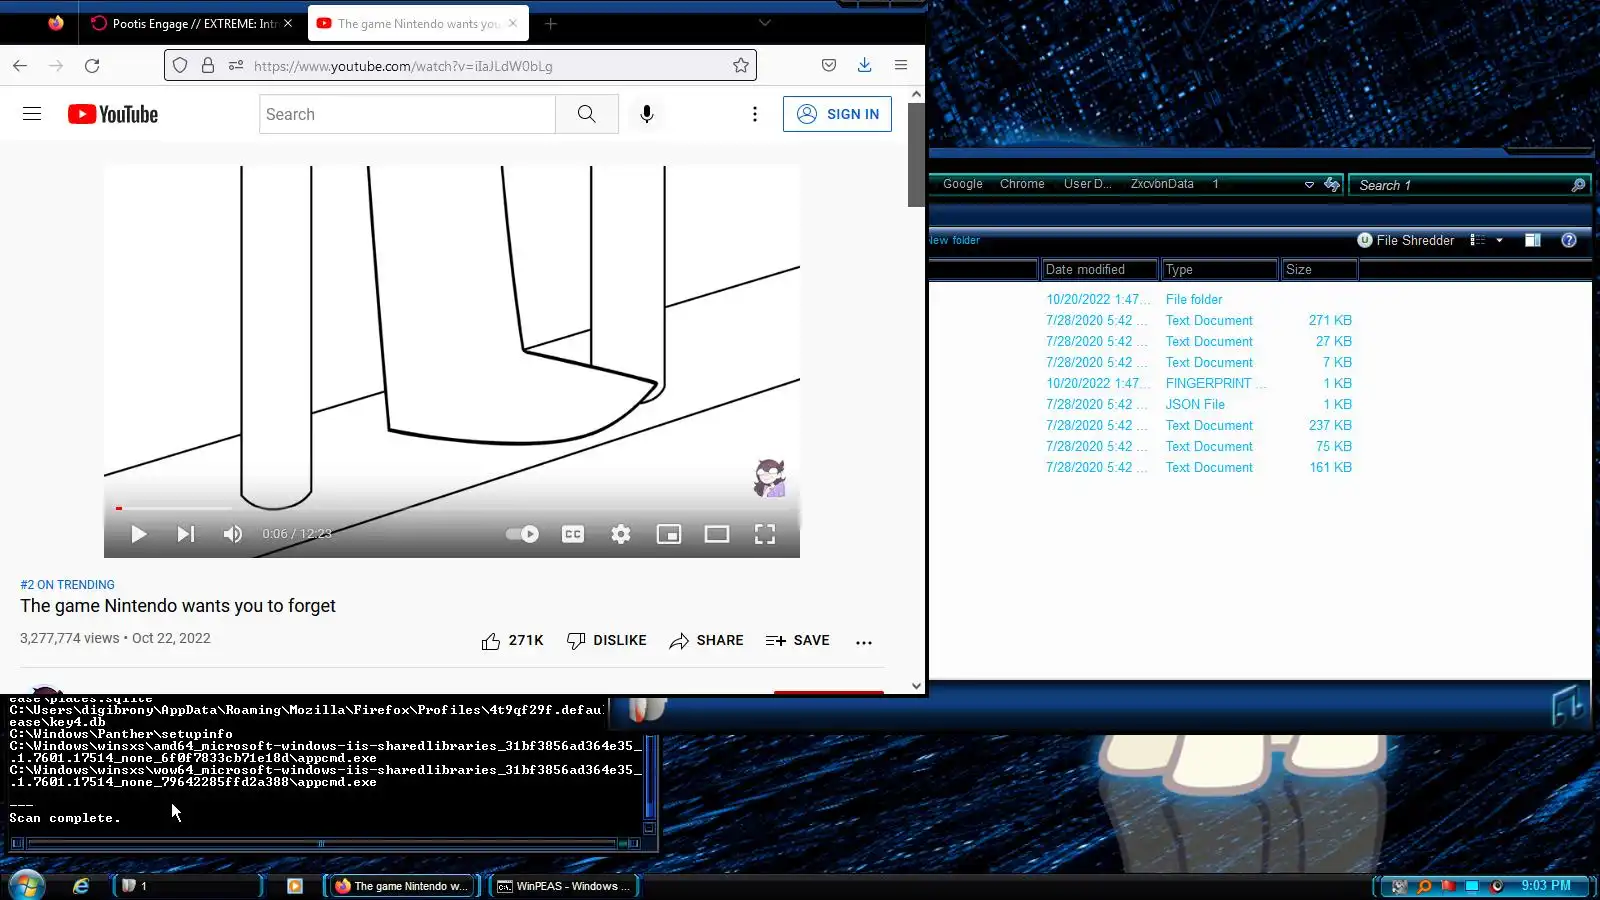Viewport: 1600px width, 900px height.
Task: Mute the video volume
Action: (233, 534)
